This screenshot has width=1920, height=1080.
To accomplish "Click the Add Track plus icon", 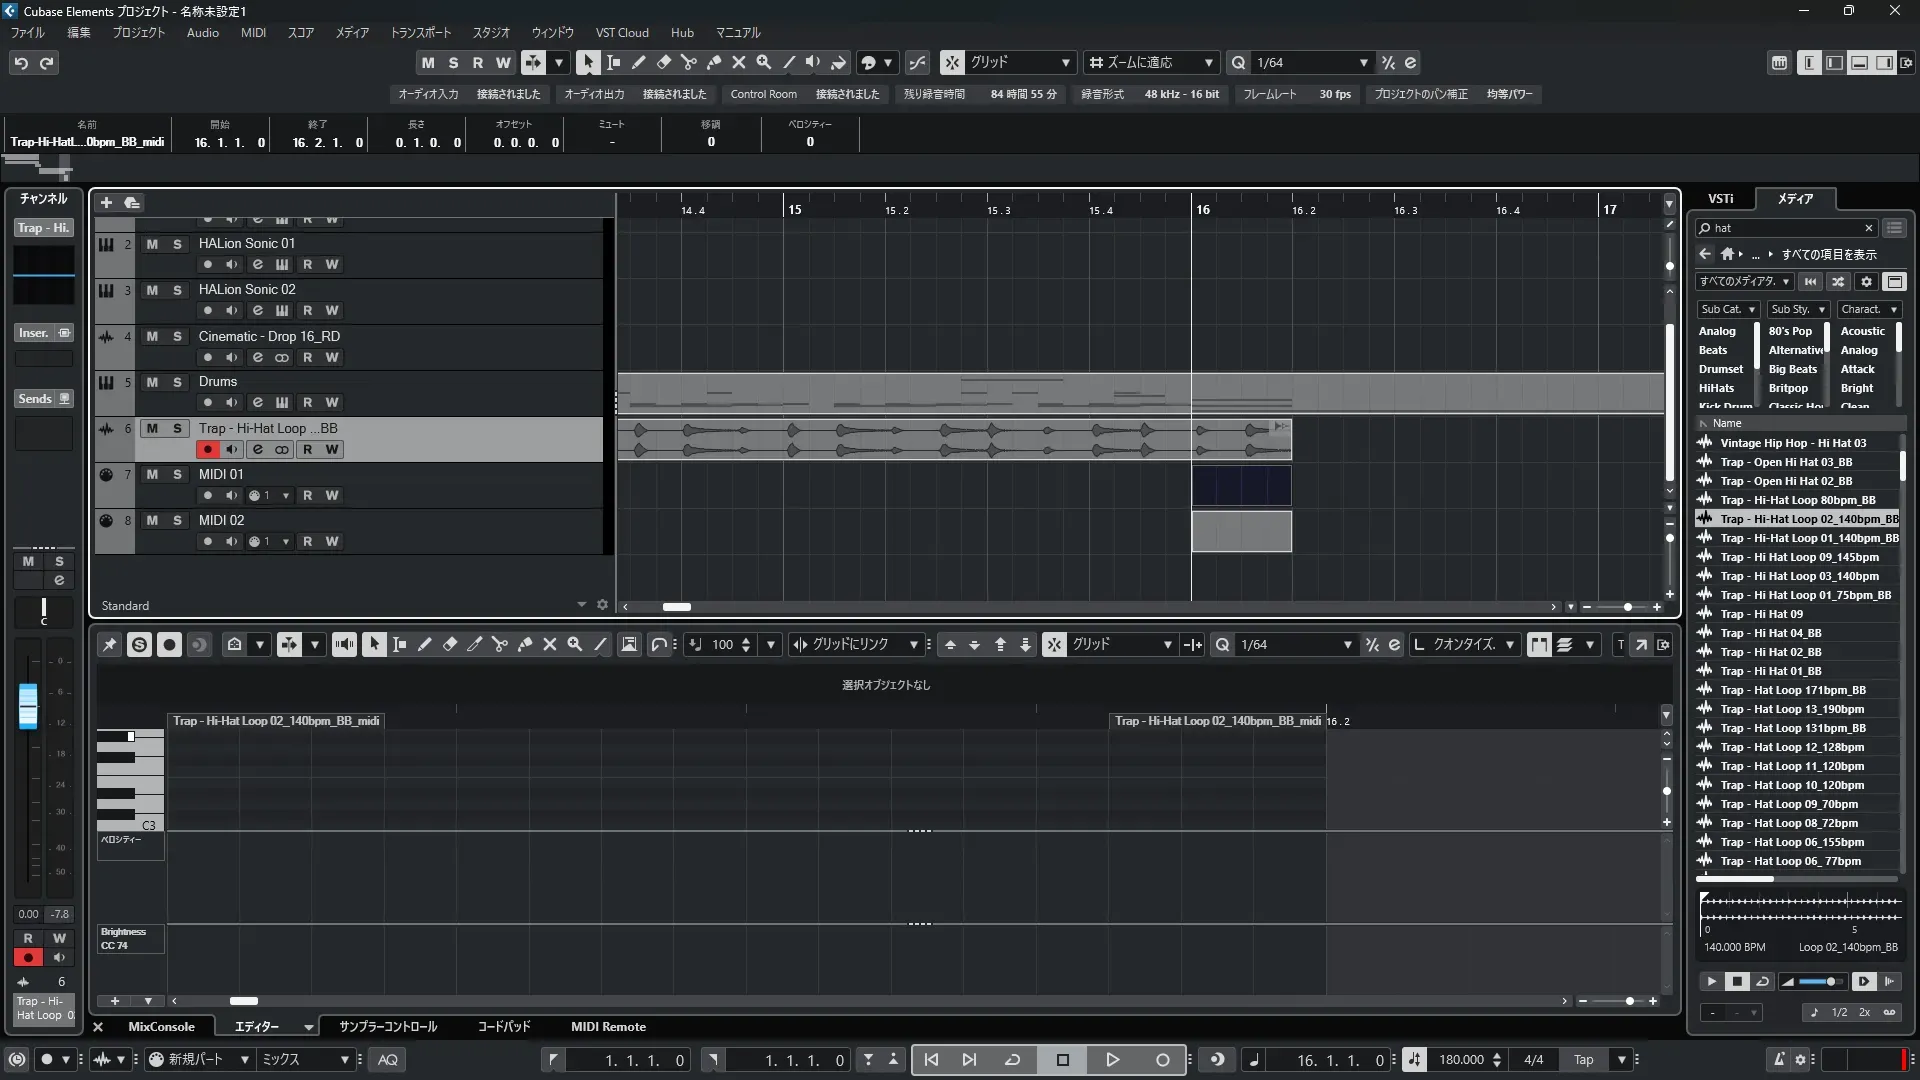I will [x=106, y=203].
